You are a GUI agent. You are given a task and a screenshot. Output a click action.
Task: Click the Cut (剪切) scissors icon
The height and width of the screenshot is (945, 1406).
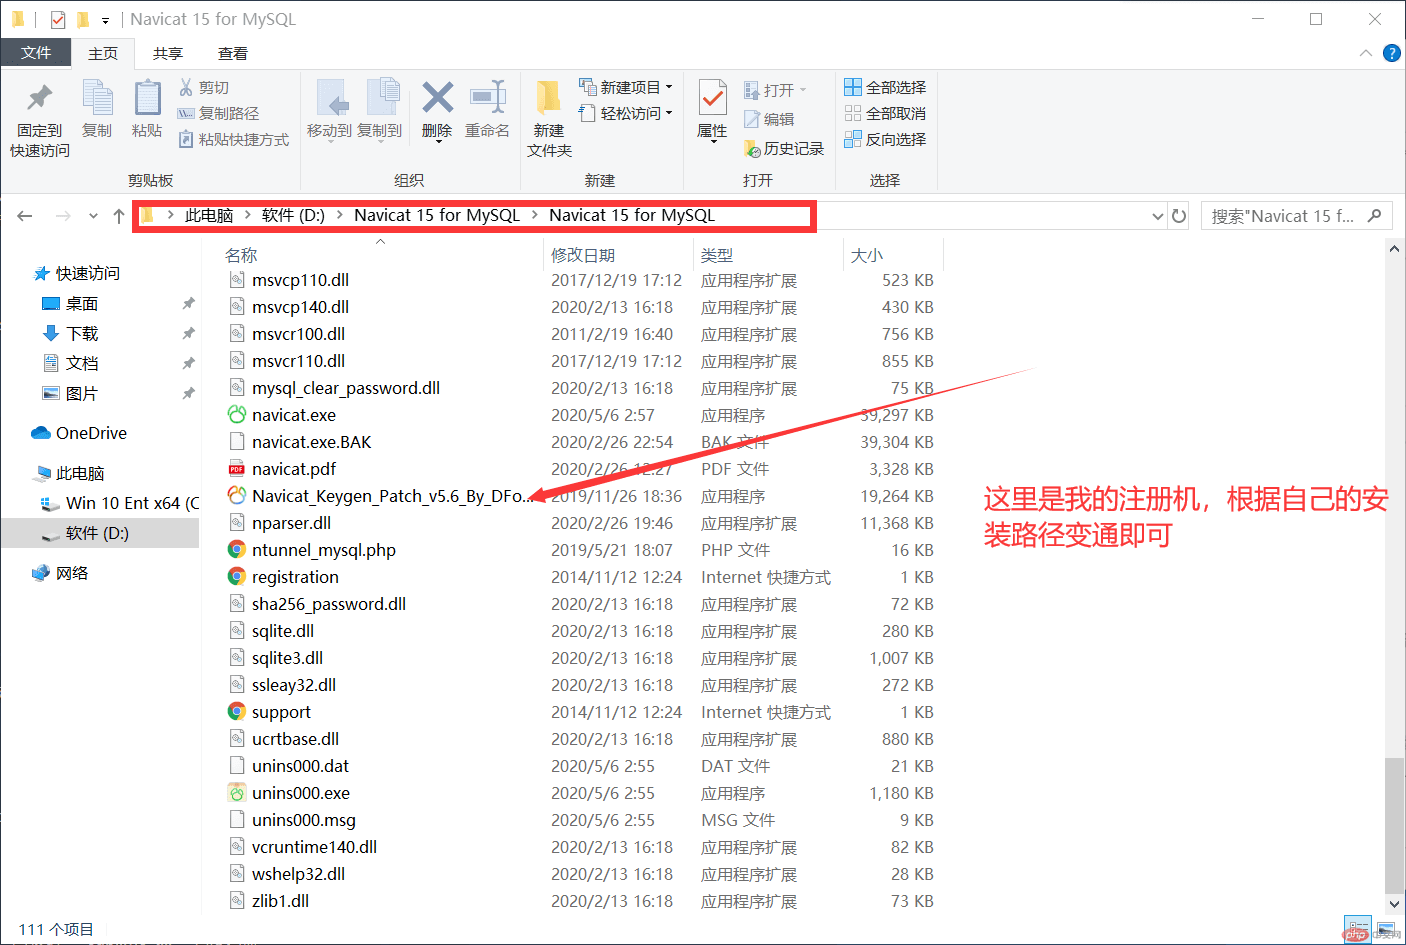click(x=186, y=87)
